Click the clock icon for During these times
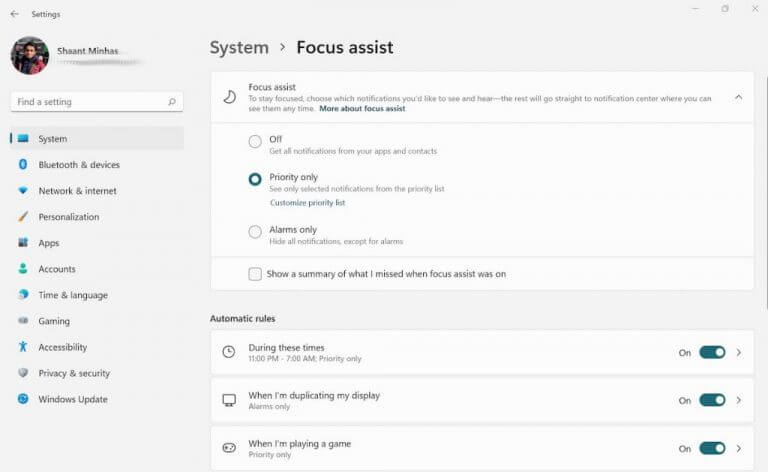The height and width of the screenshot is (472, 768). tap(229, 352)
